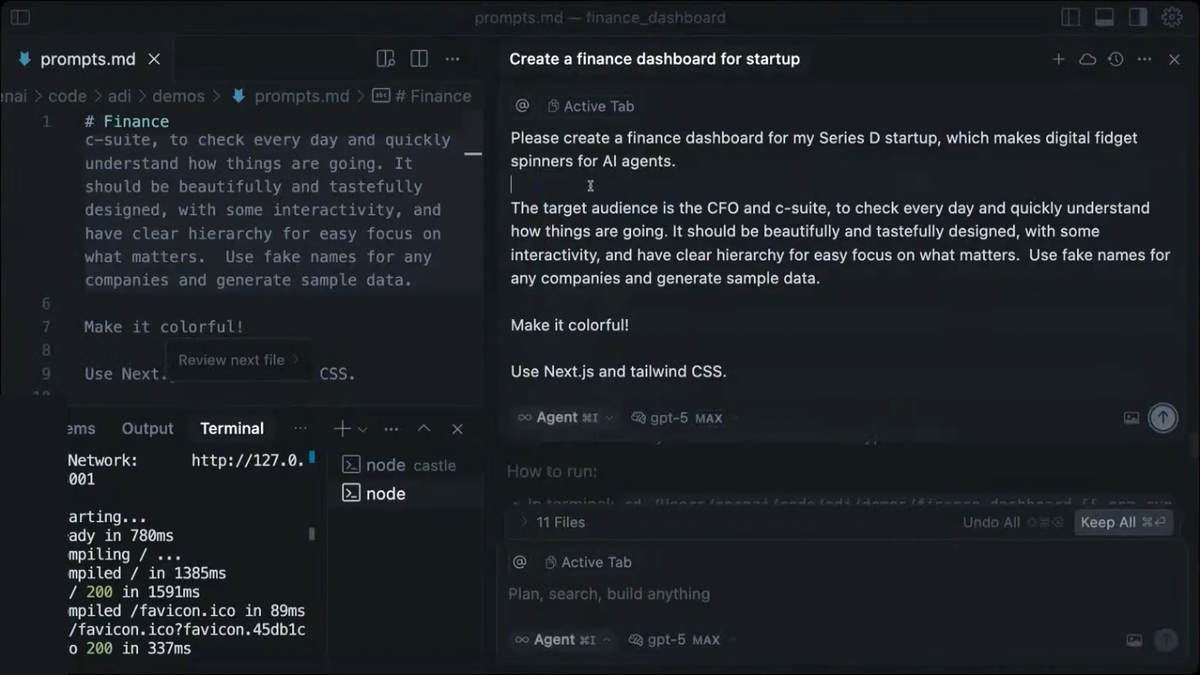The width and height of the screenshot is (1200, 675).
Task: Click the send arrow in bottom chat input
Action: tap(1165, 640)
